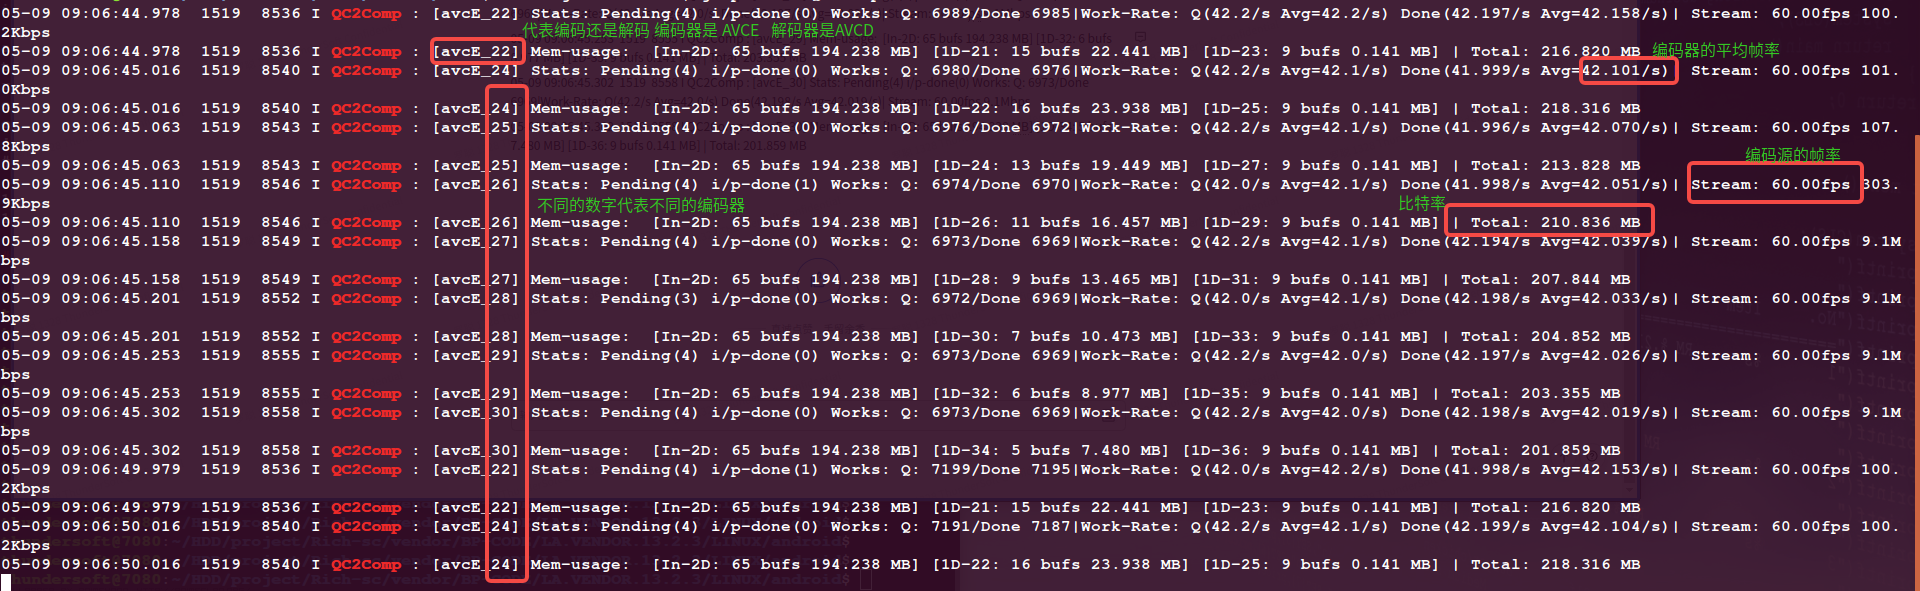Select the Pending(3) value in avcE_28 stats
1920x591 pixels.
(x=650, y=299)
